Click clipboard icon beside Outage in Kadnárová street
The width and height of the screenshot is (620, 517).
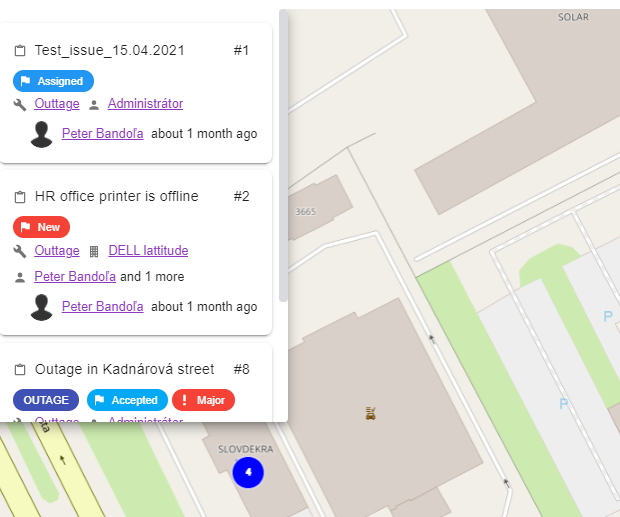point(19,370)
